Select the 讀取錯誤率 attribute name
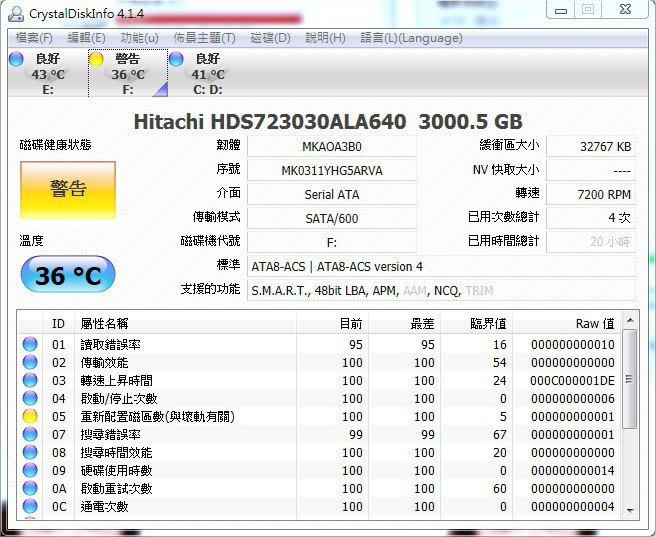656x537 pixels. (x=110, y=345)
